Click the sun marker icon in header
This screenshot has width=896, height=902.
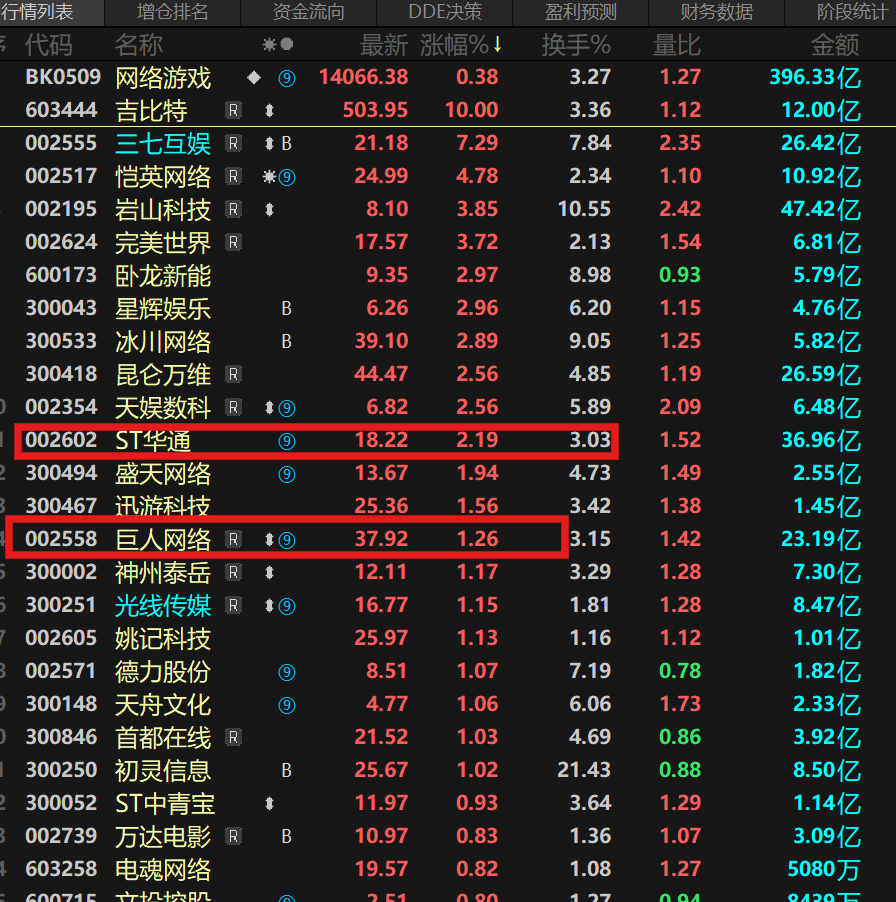269,44
